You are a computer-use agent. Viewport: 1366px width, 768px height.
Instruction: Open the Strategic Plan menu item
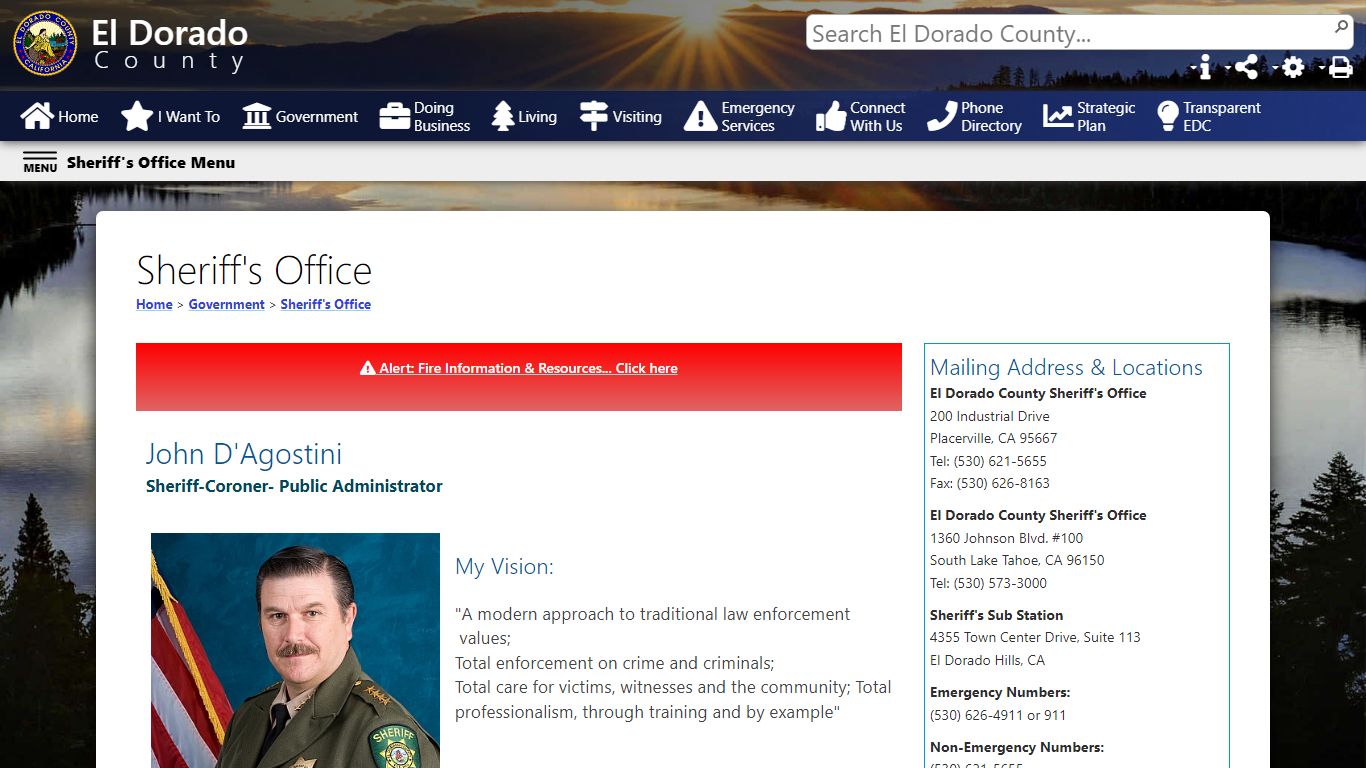click(1089, 116)
